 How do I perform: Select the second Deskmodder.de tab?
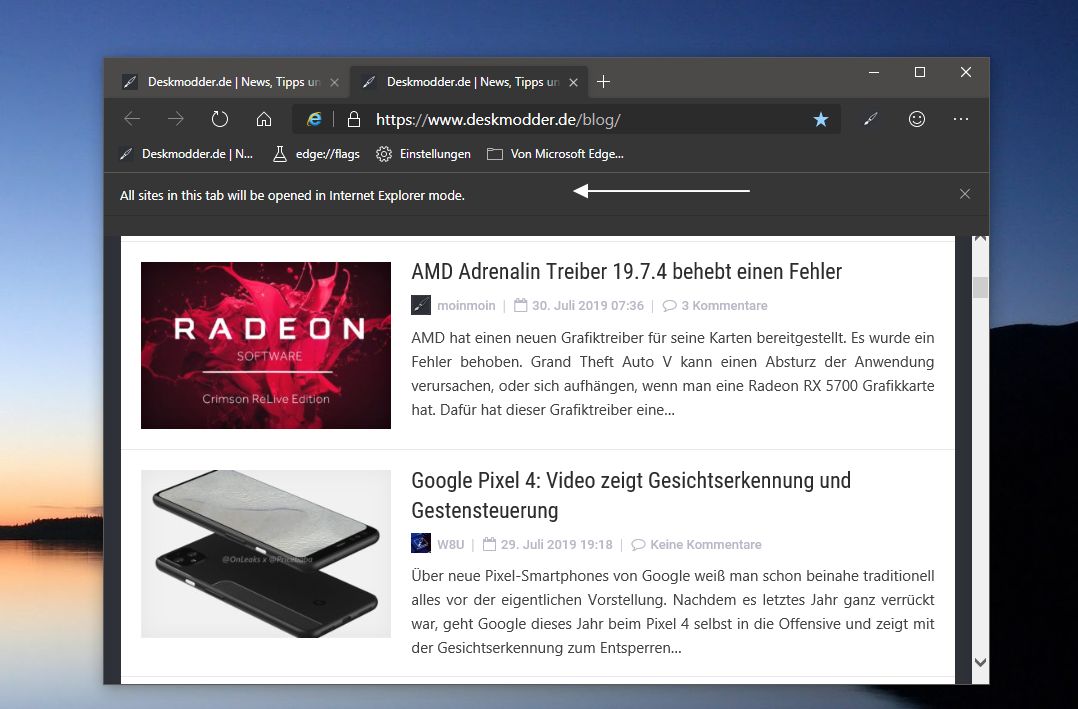point(469,82)
